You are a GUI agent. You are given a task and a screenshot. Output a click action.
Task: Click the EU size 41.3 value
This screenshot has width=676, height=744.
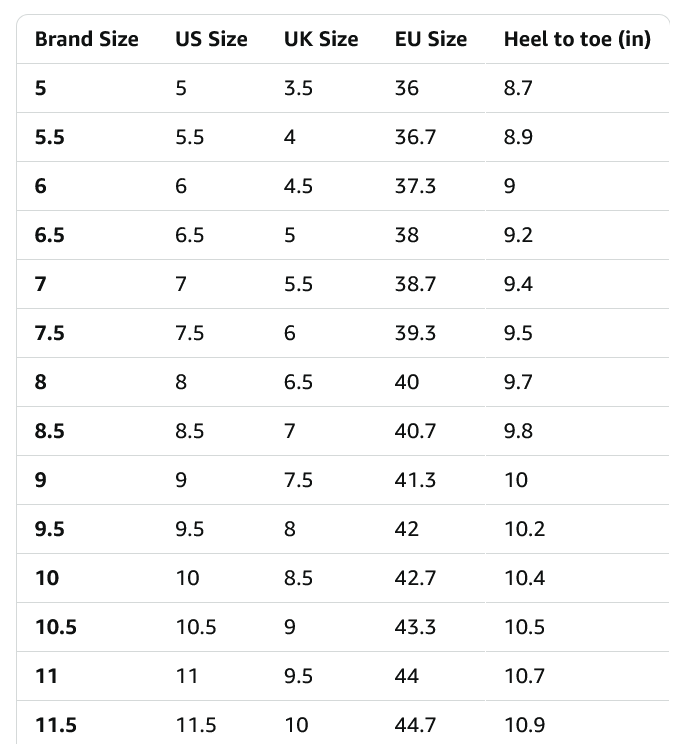coord(415,480)
